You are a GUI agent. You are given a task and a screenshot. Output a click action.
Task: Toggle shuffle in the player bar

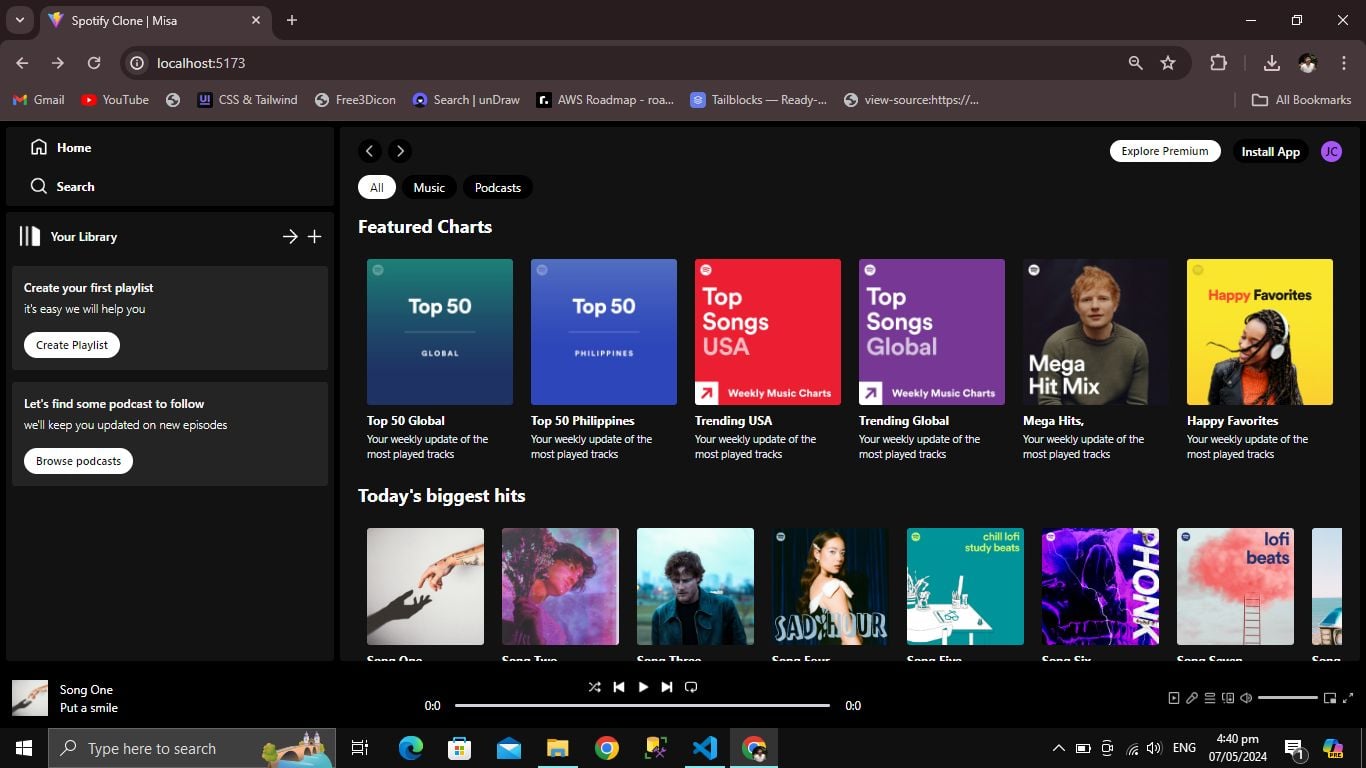pos(595,687)
